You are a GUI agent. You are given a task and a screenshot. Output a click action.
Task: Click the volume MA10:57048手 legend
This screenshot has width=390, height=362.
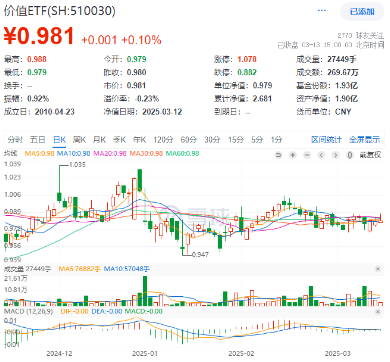pos(127,269)
